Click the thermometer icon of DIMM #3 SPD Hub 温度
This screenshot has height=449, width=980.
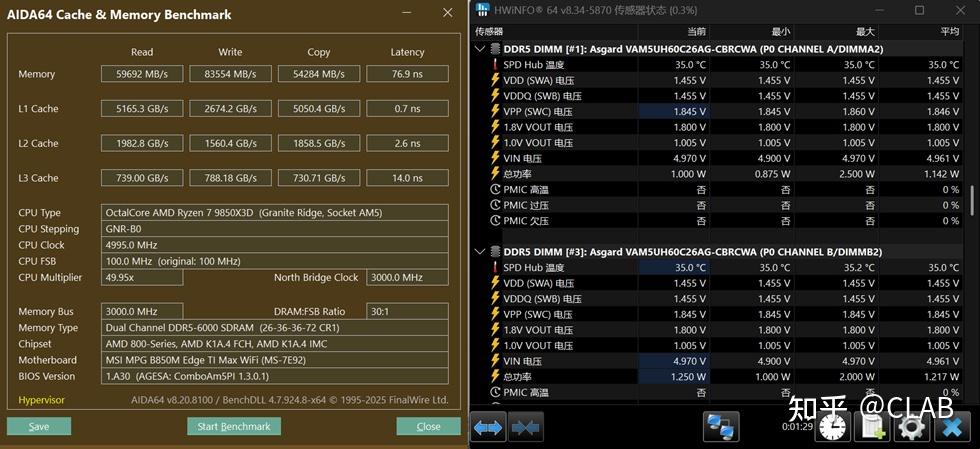point(495,268)
